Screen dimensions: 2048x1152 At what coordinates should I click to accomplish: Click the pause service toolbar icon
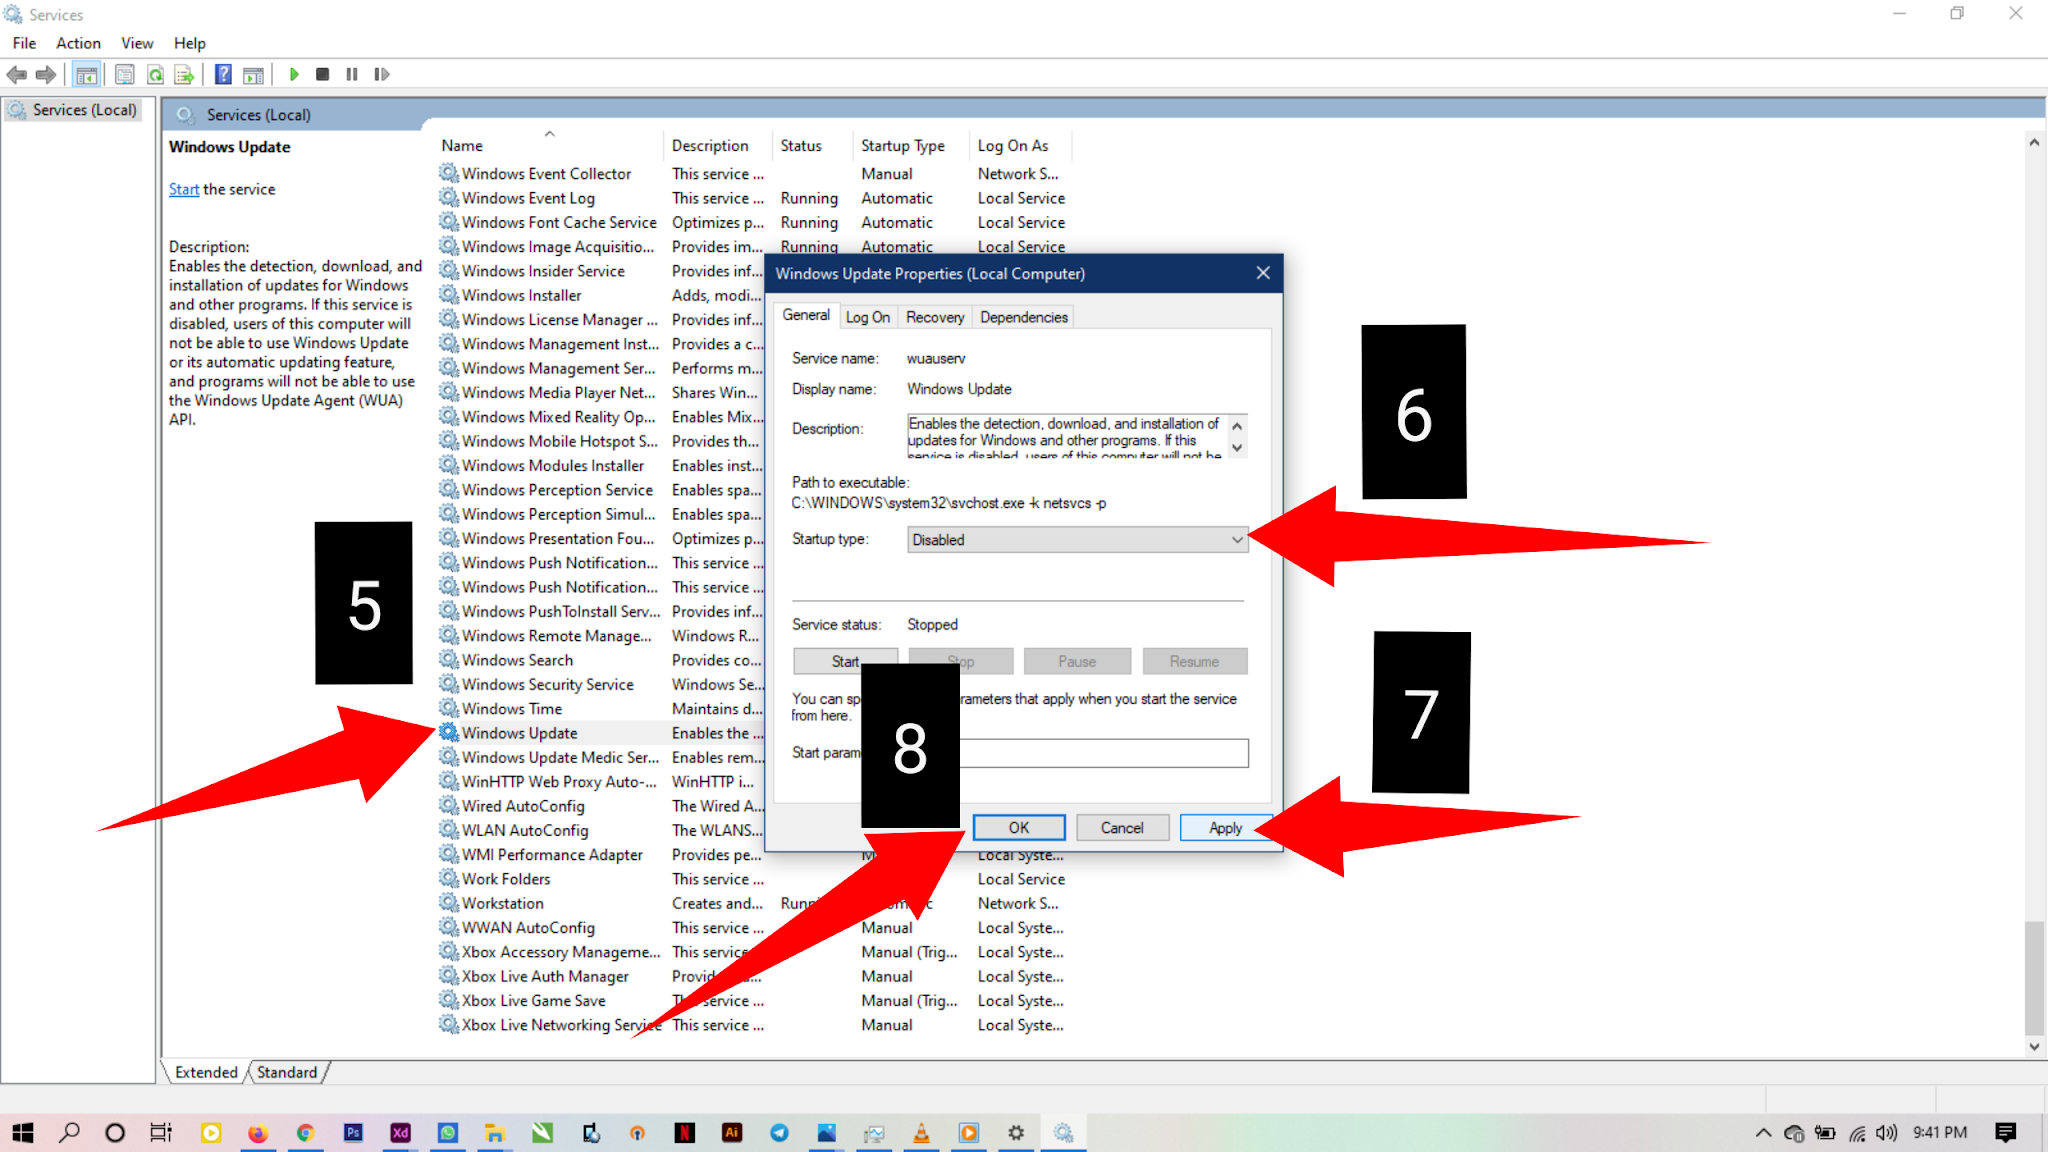coord(352,73)
